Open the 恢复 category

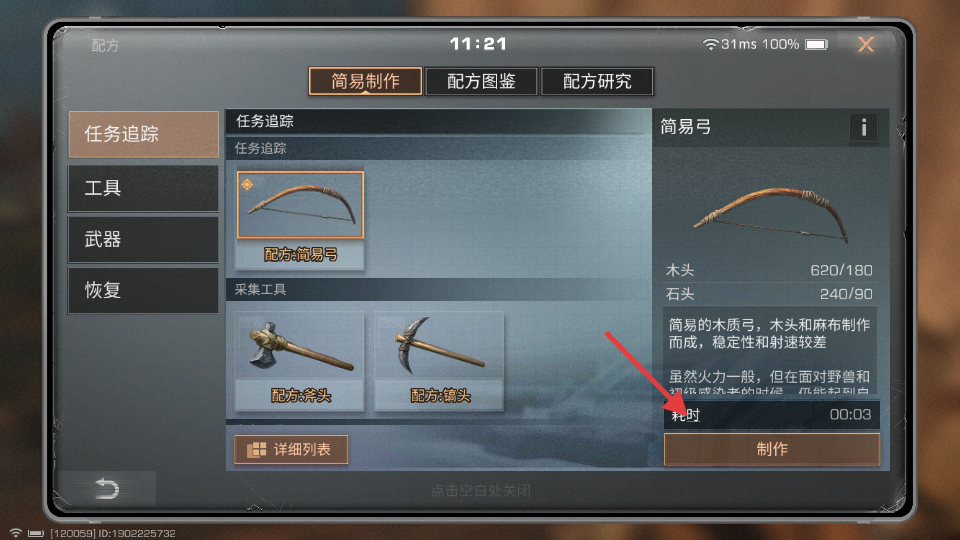click(143, 290)
